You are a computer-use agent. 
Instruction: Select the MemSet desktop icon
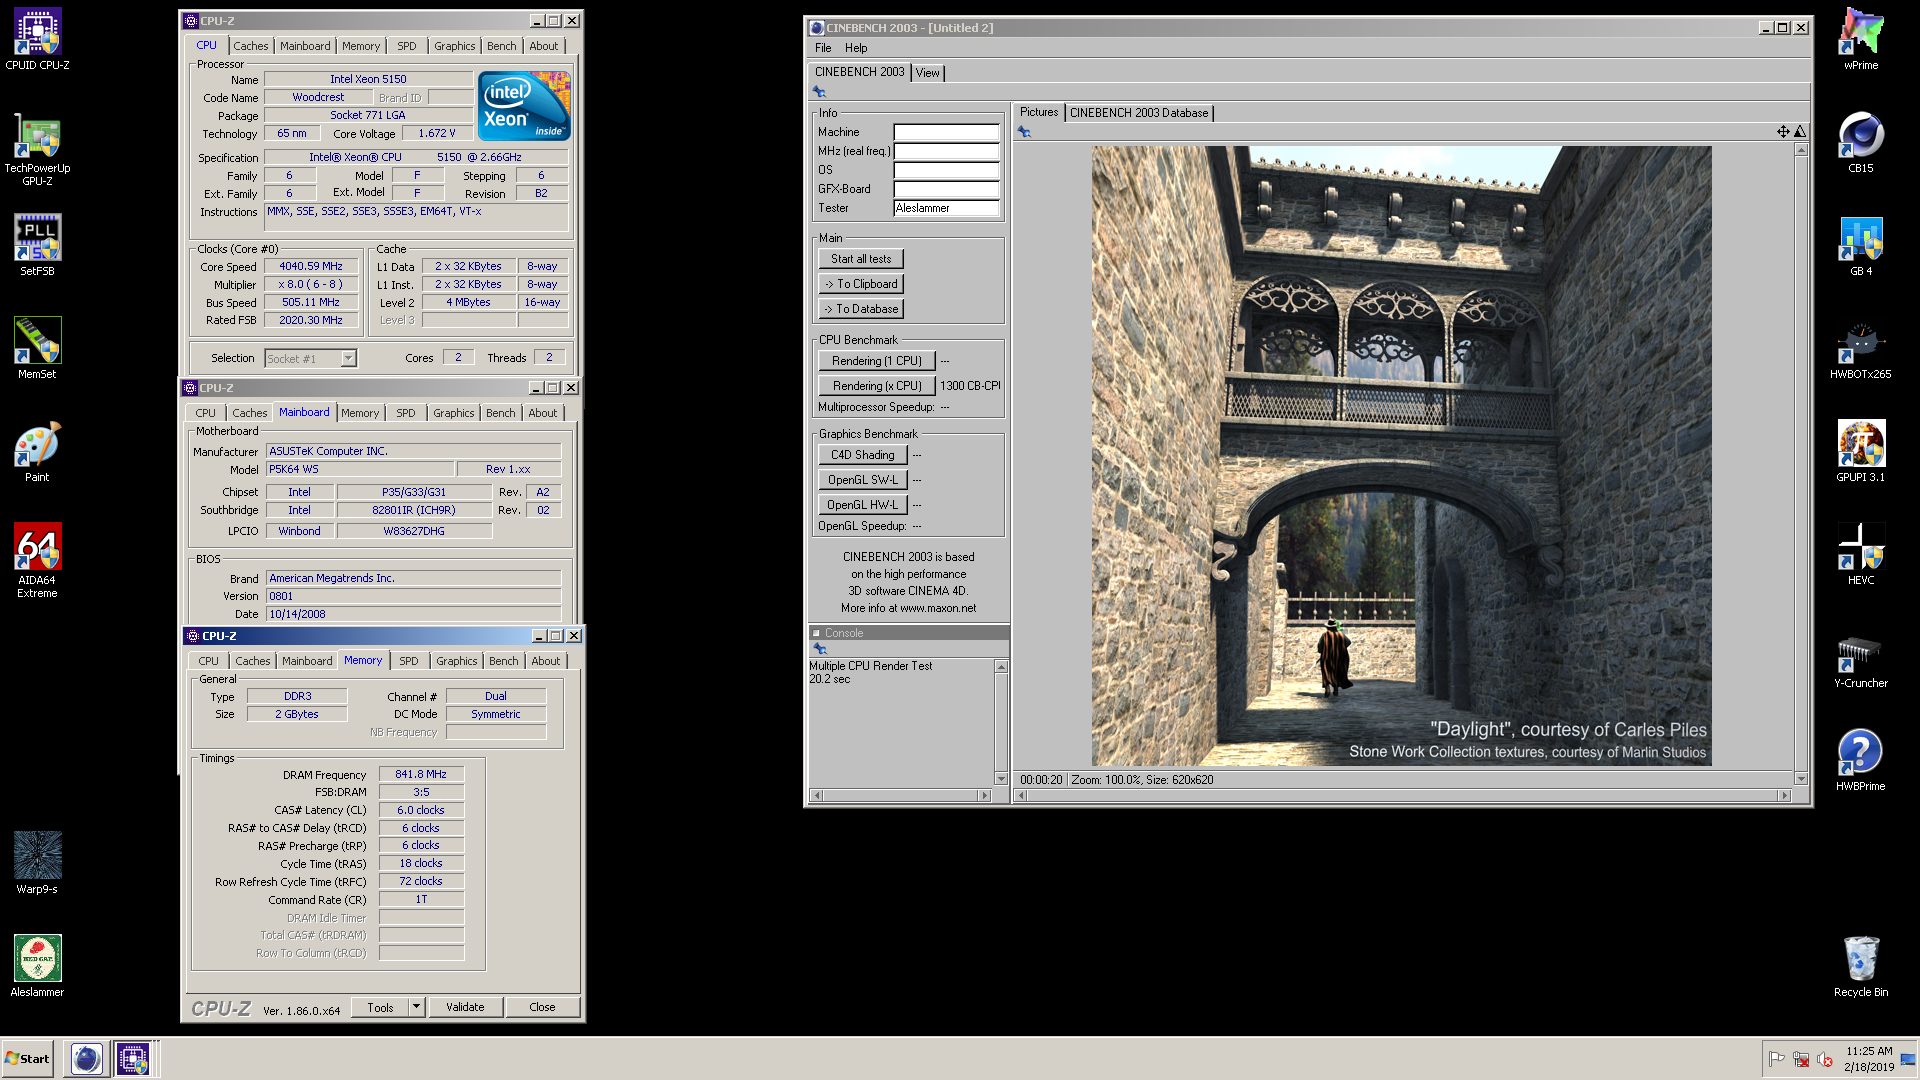tap(37, 348)
